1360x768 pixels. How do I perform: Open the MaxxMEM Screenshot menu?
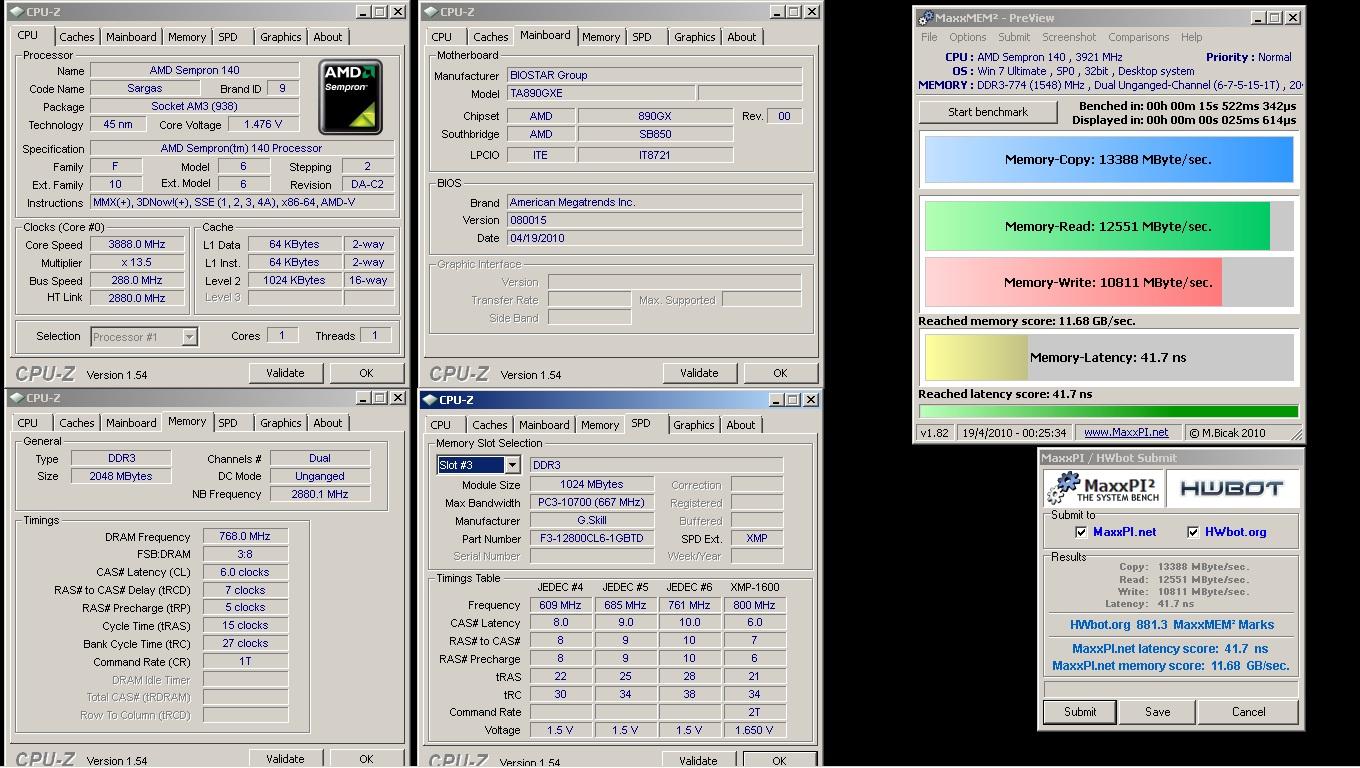(x=1069, y=37)
